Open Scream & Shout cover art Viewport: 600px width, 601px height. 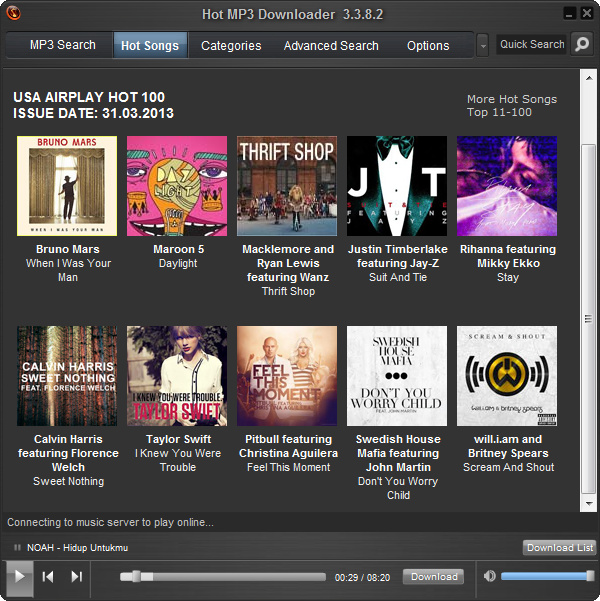tap(507, 376)
